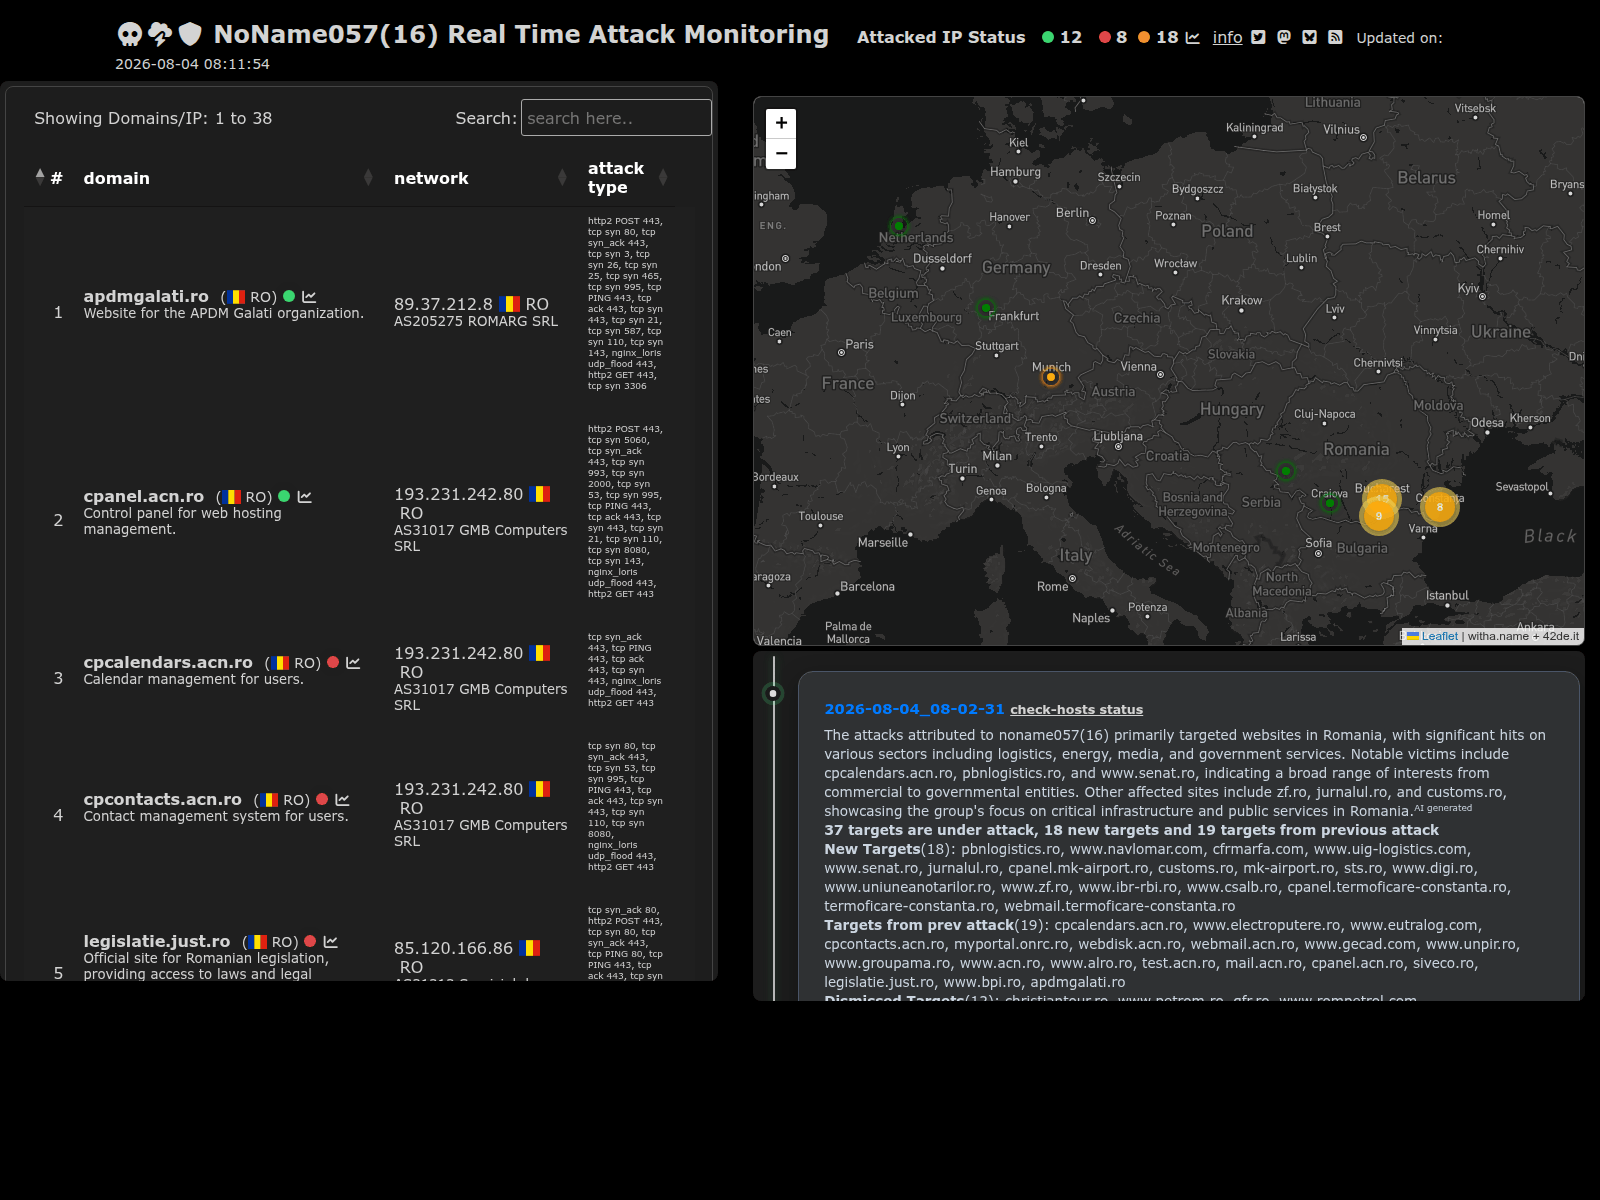Click green status dot for cpanel.acn.ro
Viewport: 1600px width, 1200px height.
coord(284,496)
